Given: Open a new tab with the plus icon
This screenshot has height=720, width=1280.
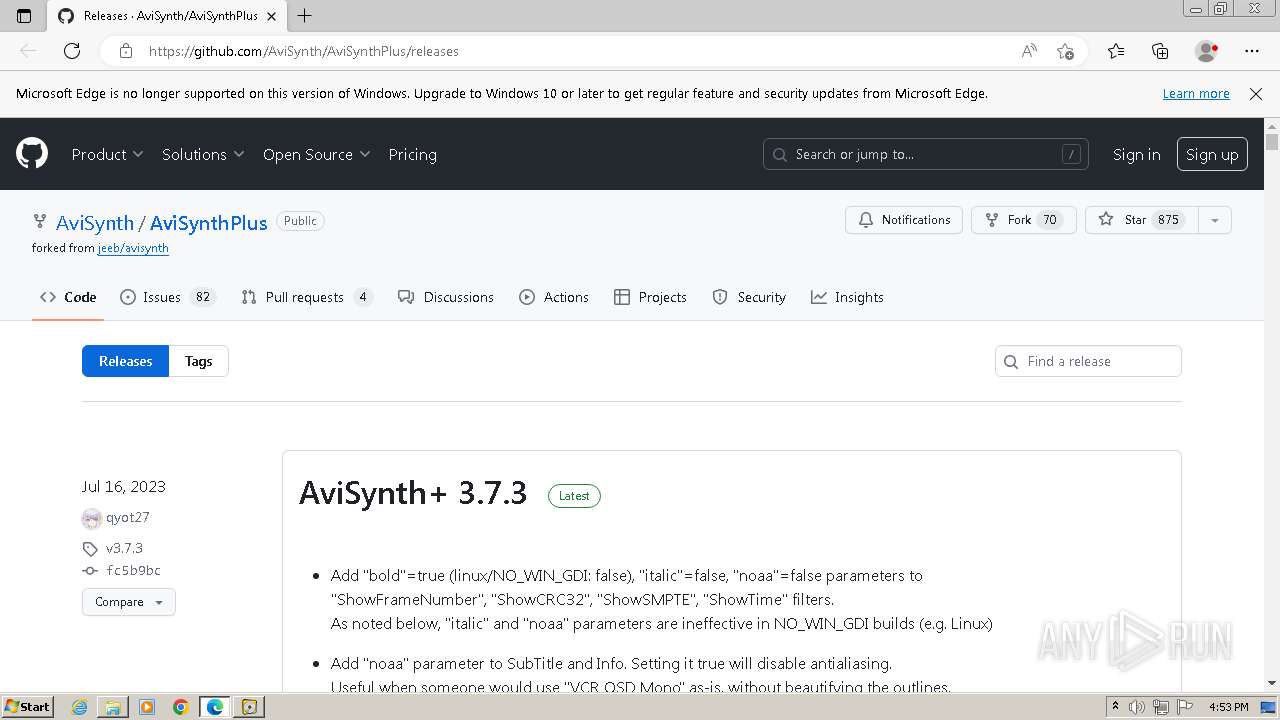Looking at the screenshot, I should pos(305,16).
